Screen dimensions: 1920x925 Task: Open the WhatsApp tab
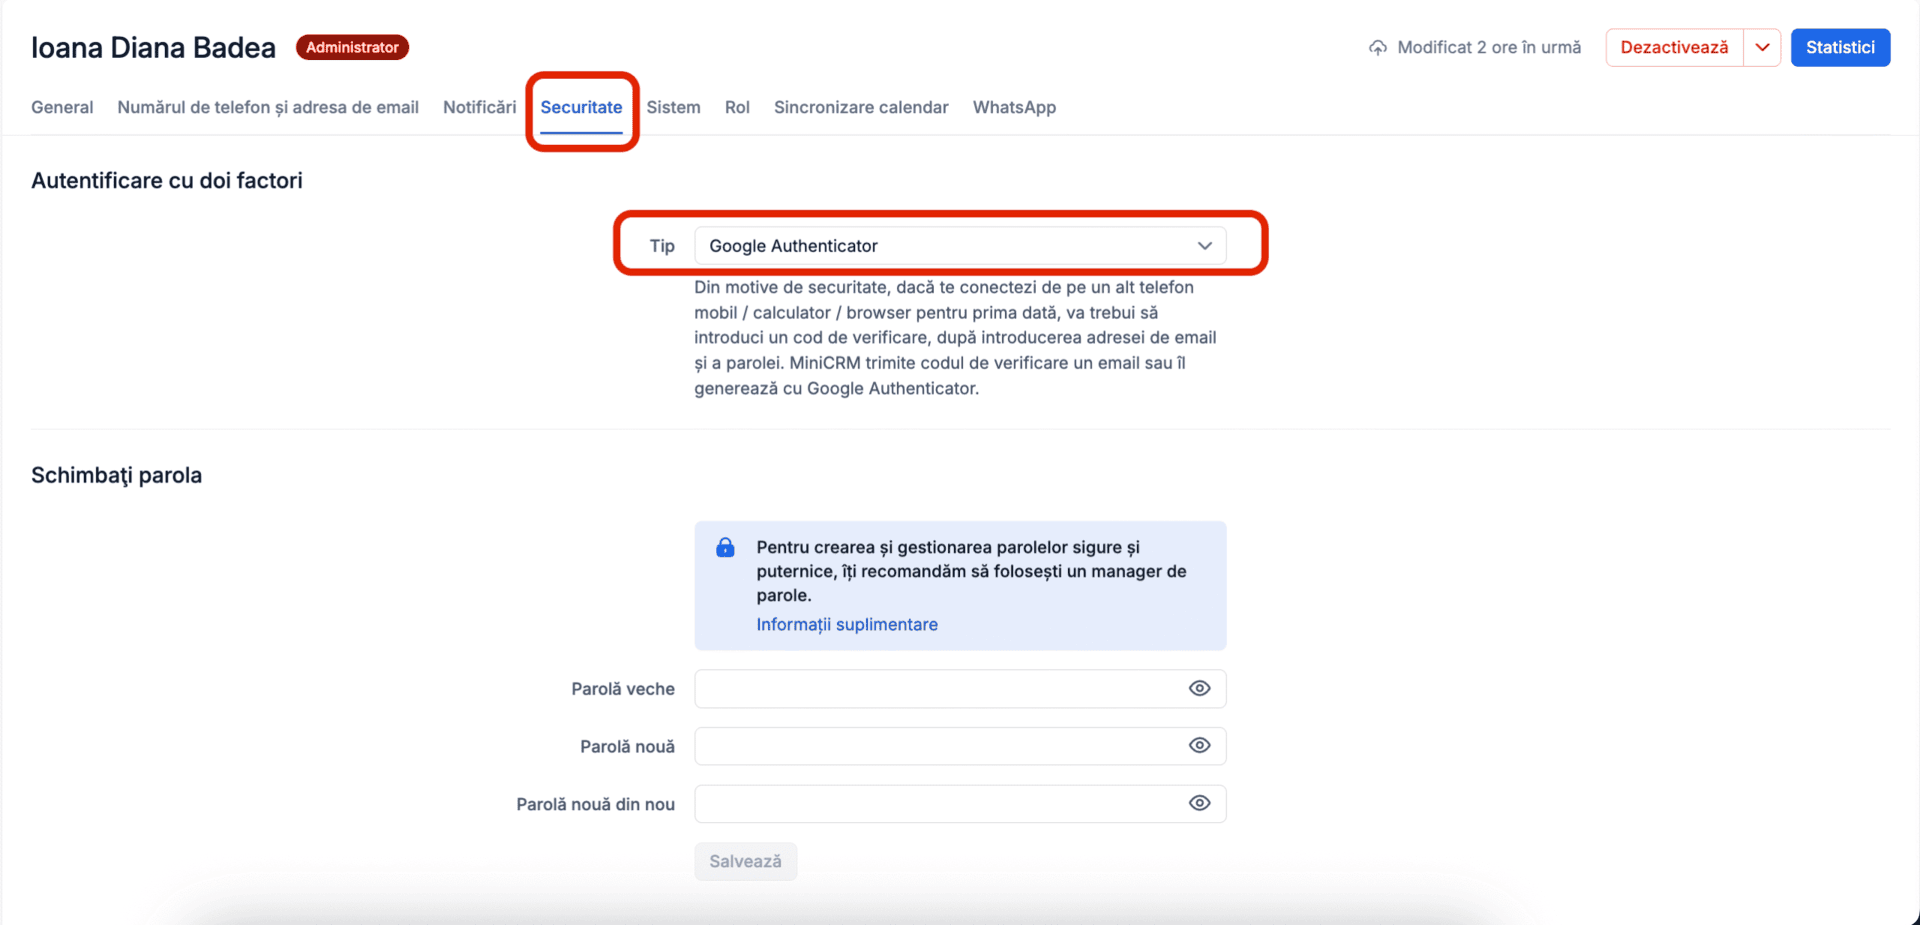click(1014, 107)
